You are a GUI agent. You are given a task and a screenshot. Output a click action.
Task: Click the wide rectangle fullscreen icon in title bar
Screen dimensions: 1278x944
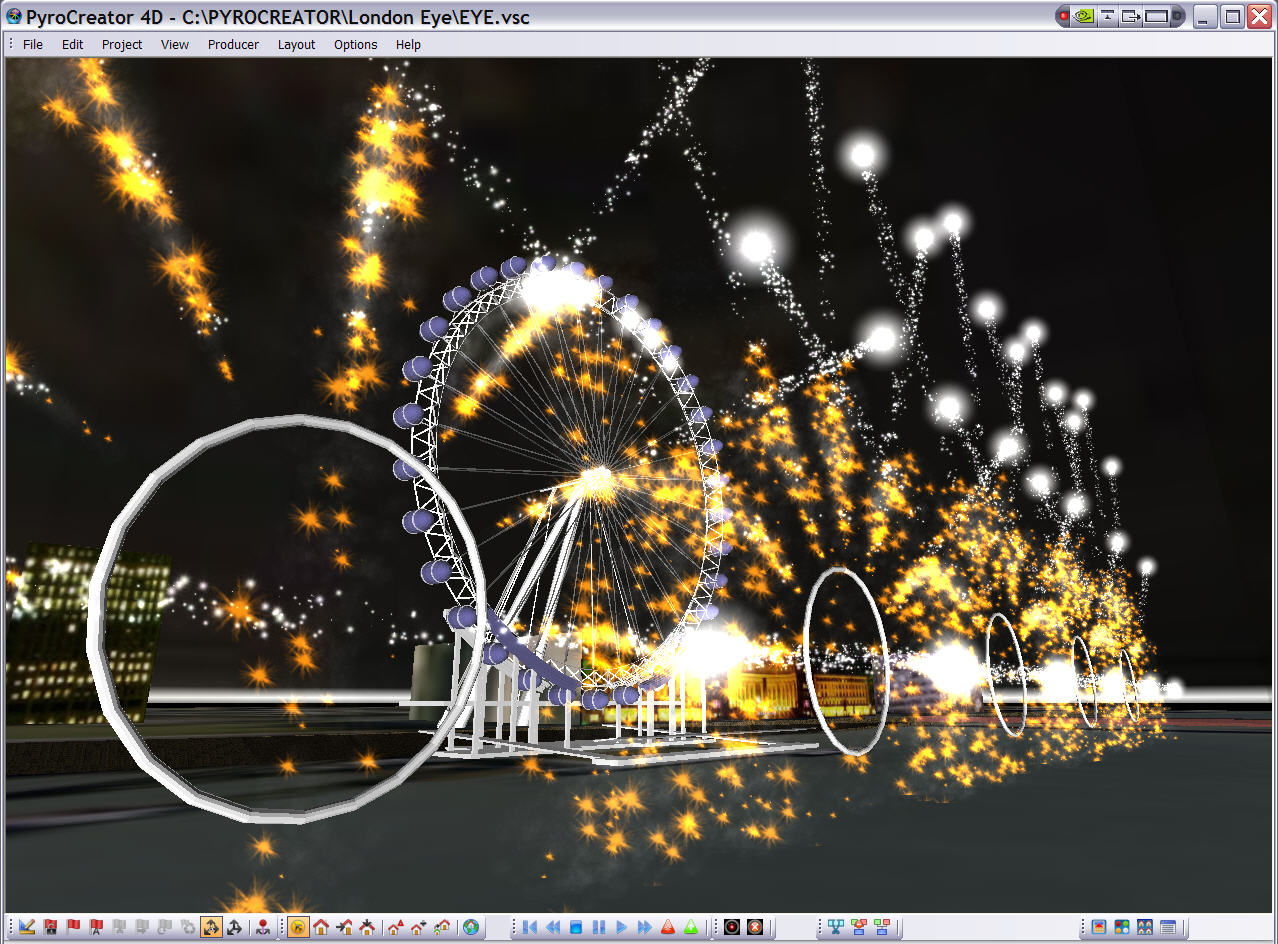click(x=1158, y=17)
